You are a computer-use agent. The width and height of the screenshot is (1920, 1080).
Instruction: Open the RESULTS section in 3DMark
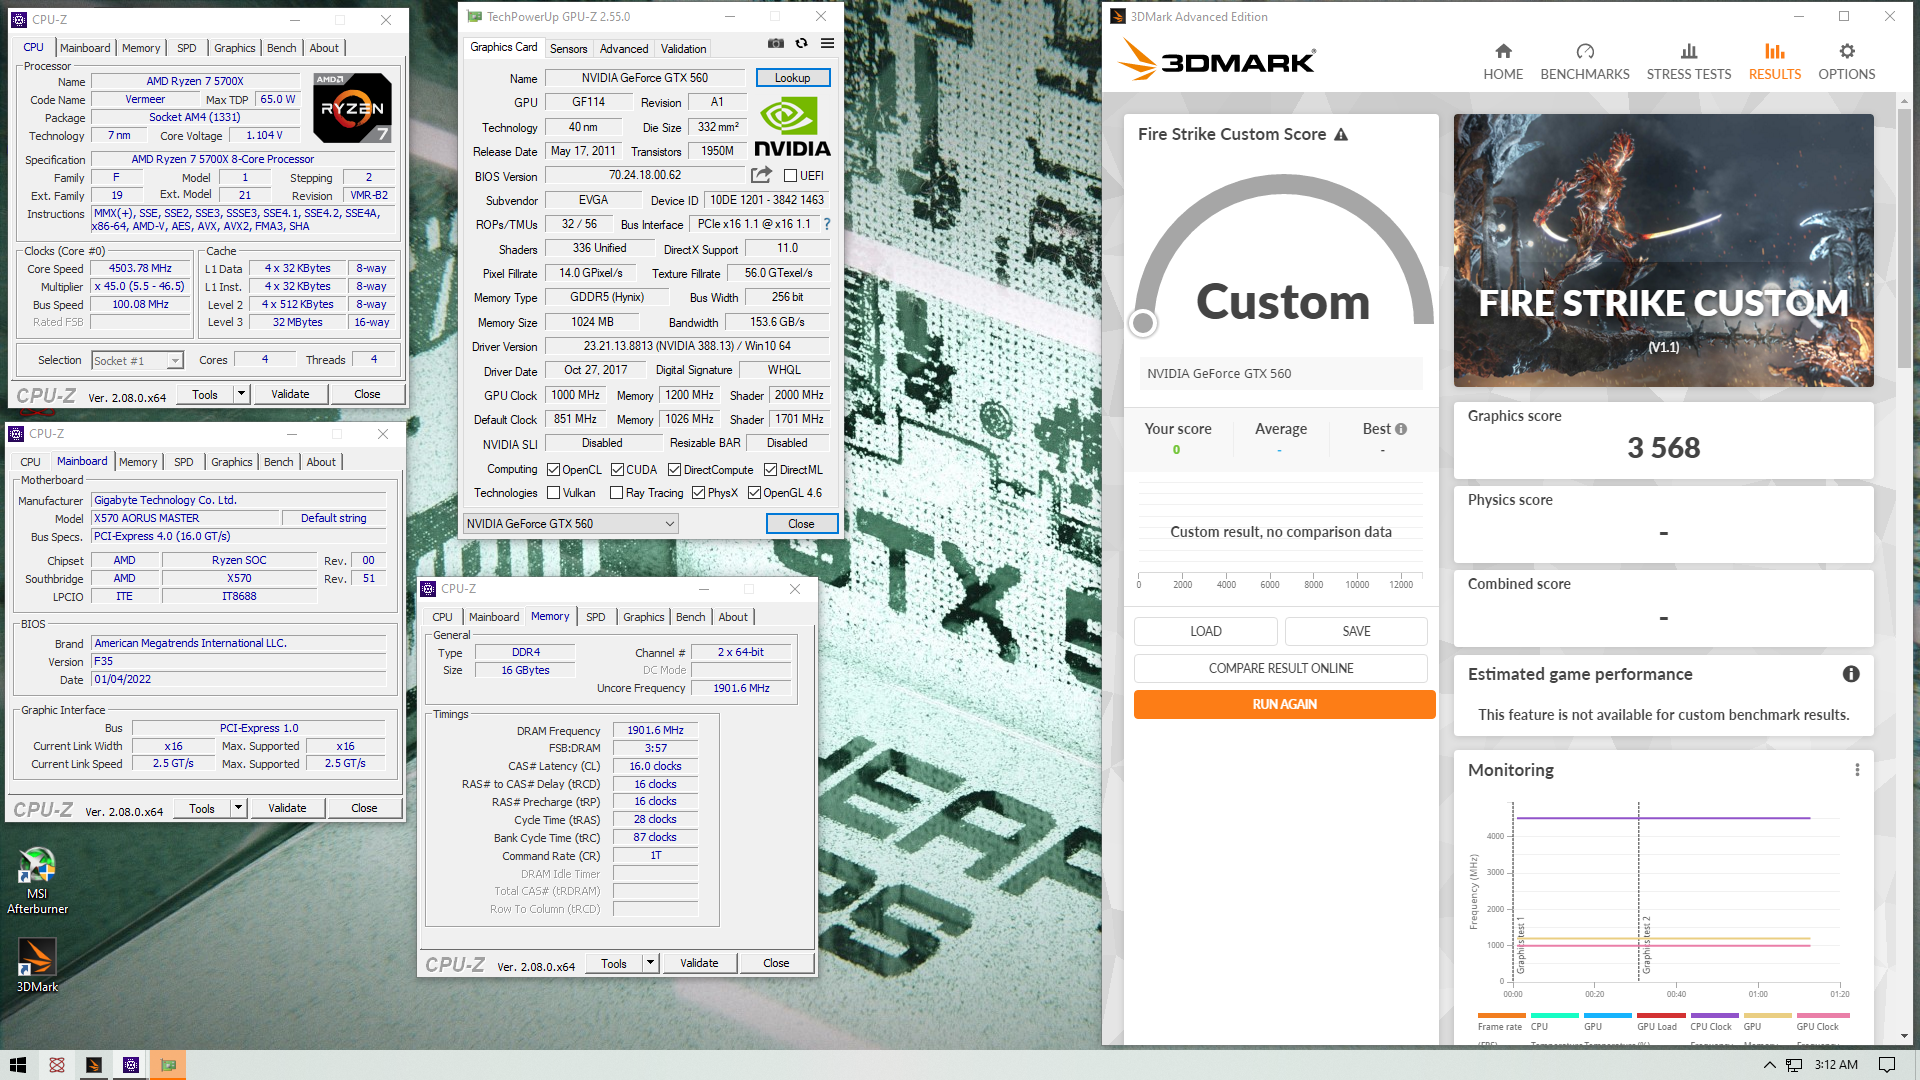tap(1775, 62)
